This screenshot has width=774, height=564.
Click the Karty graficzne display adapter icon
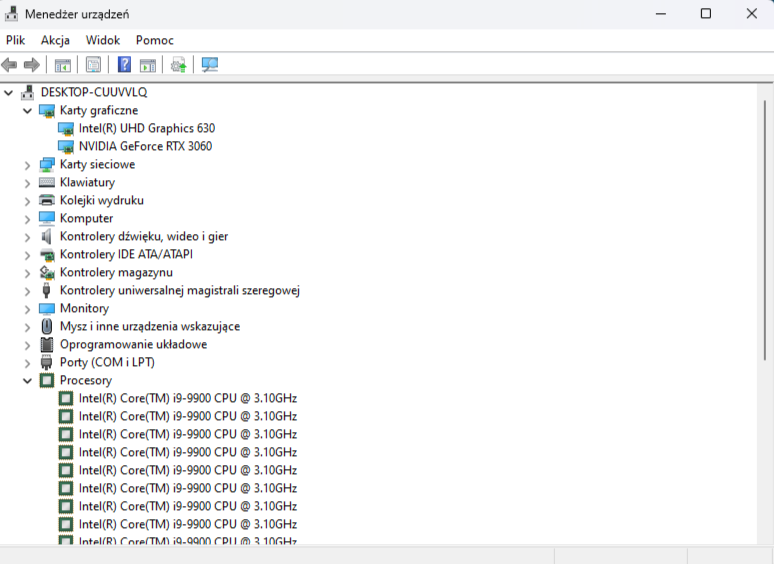pos(47,111)
